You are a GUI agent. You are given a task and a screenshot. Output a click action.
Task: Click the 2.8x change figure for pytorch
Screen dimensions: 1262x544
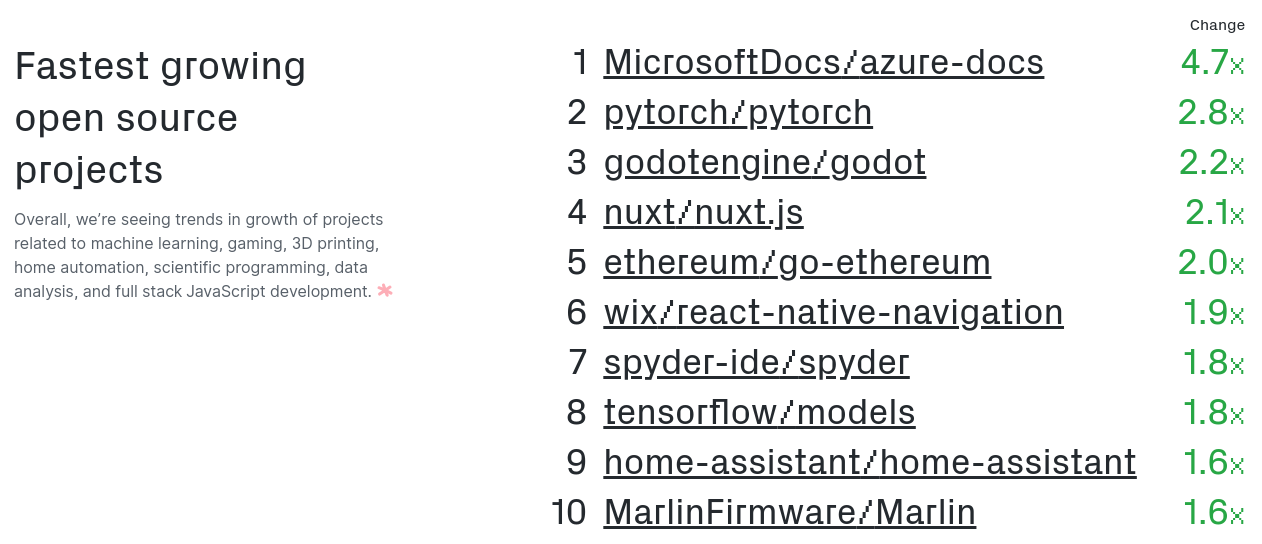1212,112
